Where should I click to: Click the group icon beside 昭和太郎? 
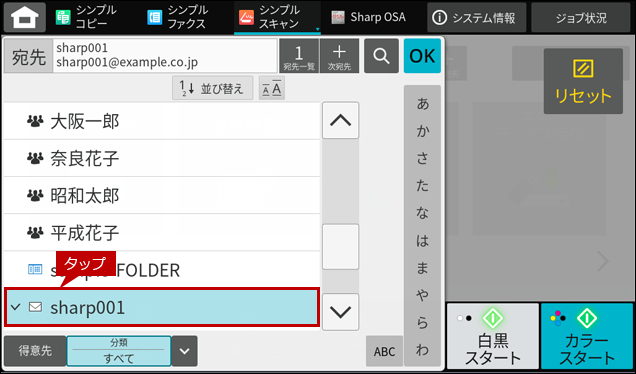(x=35, y=196)
